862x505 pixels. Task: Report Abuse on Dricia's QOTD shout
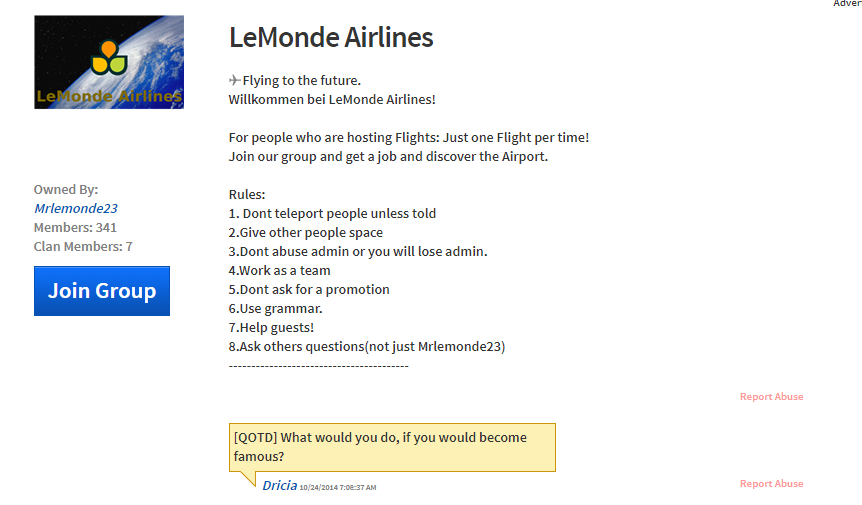[771, 484]
